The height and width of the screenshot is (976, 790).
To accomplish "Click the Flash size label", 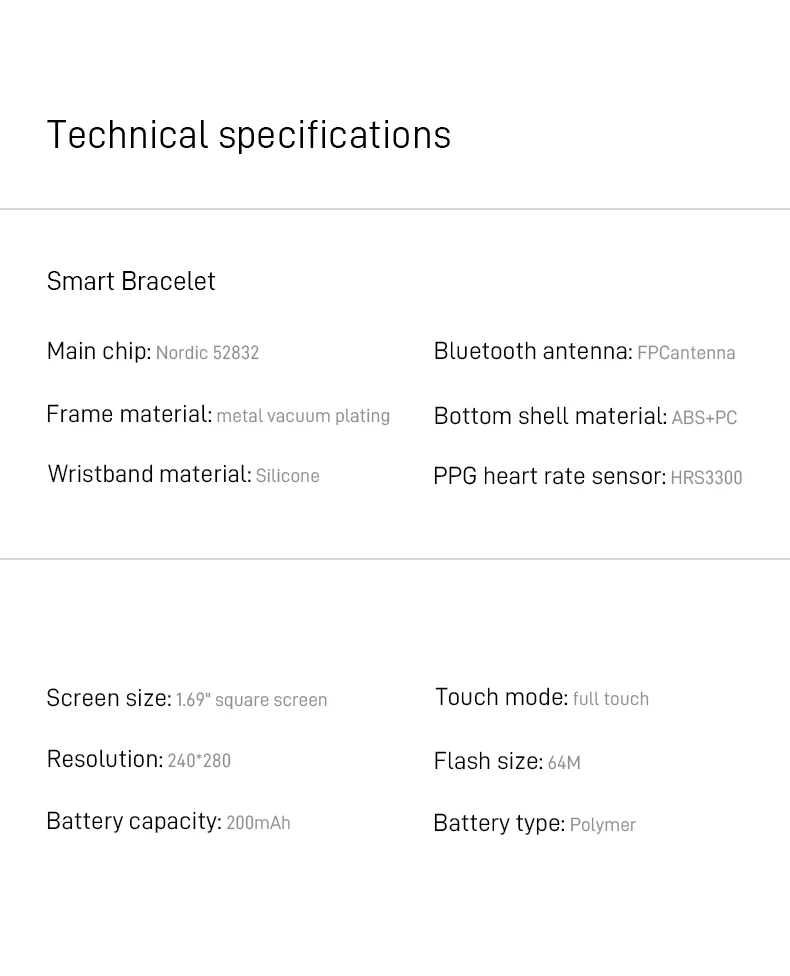I will click(x=488, y=761).
